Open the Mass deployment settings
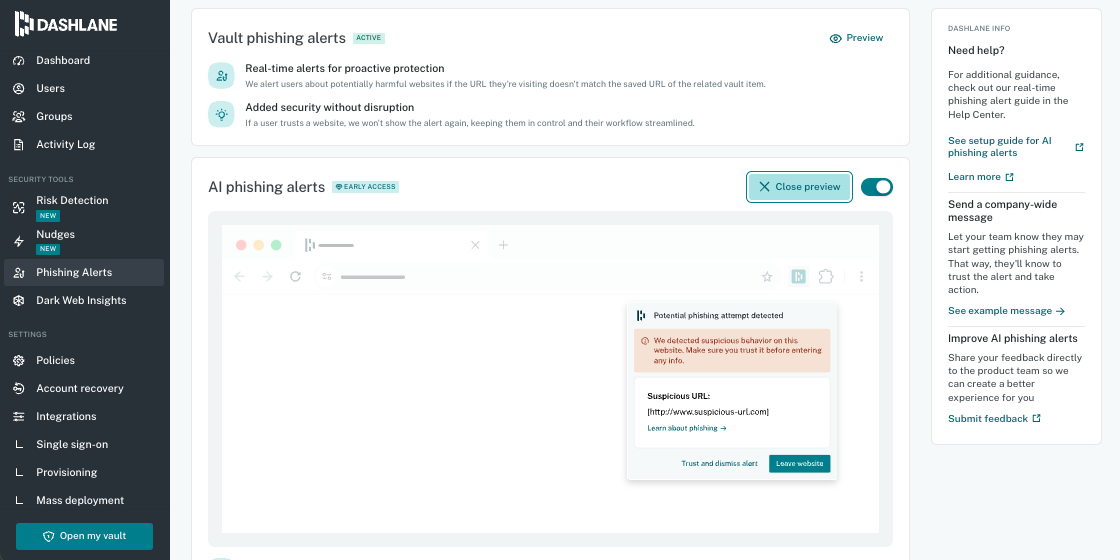This screenshot has width=1120, height=560. coord(84,501)
